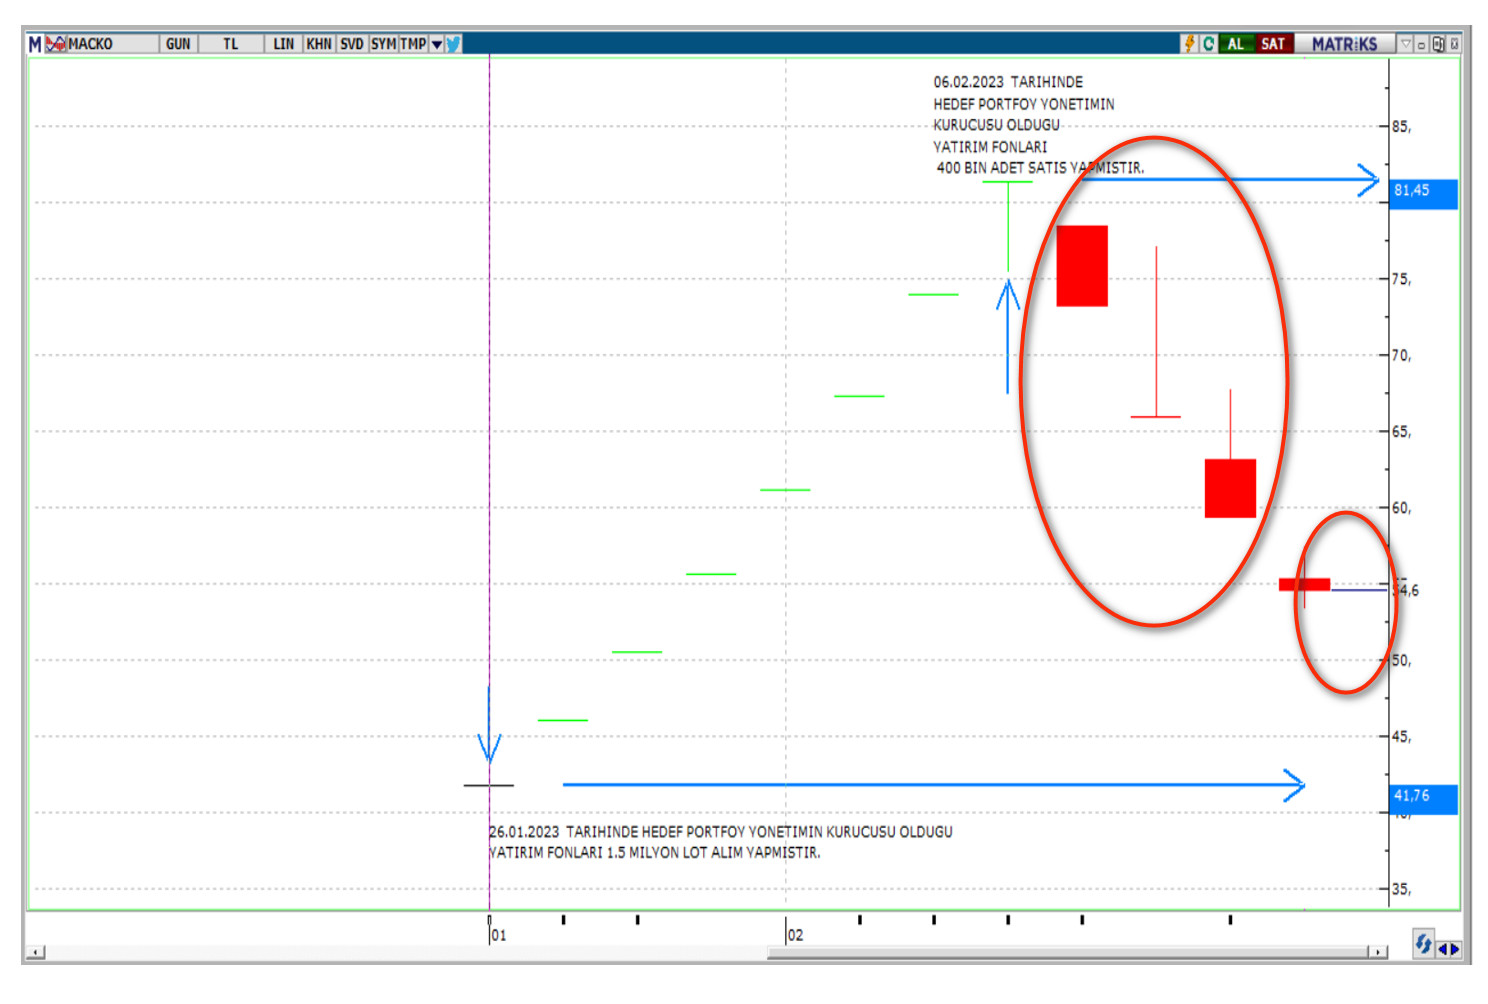Click the chart's right scrollbar arrow
The width and height of the screenshot is (1488, 1004).
1378,952
